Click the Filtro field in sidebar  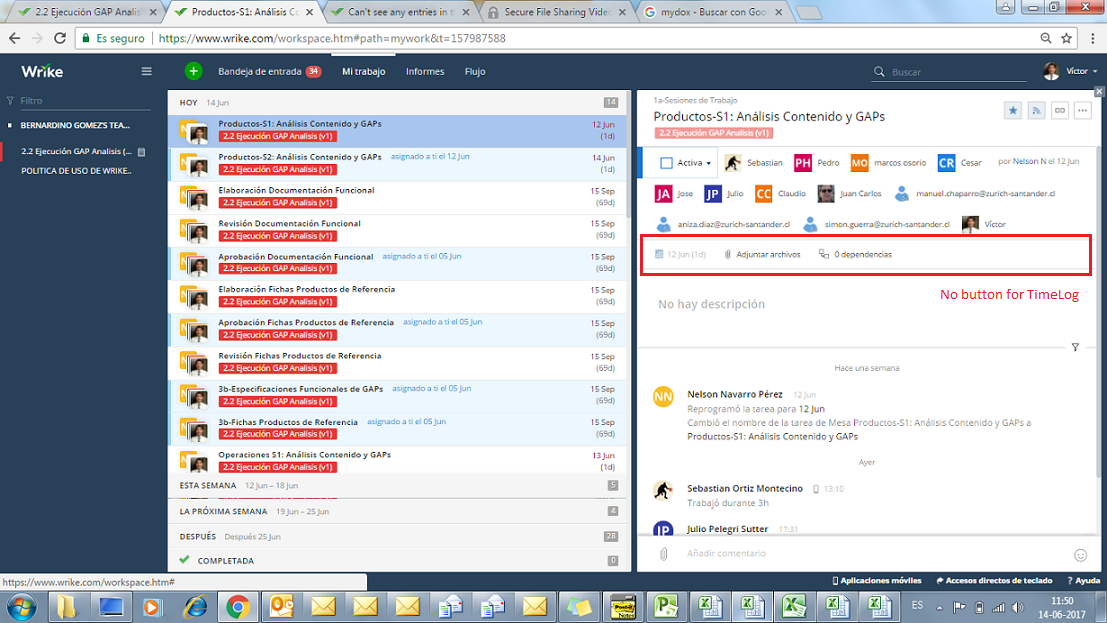(x=85, y=101)
